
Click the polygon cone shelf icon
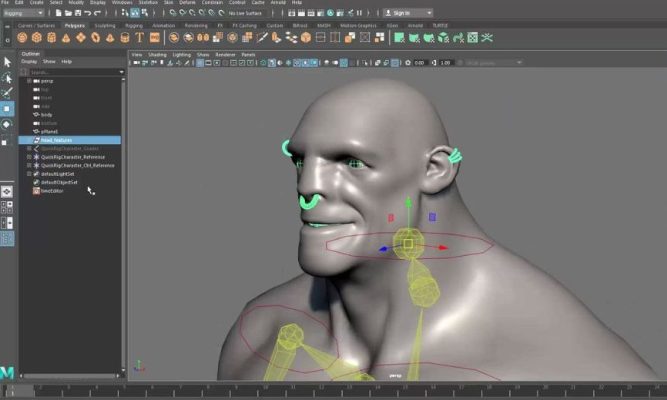pyautogui.click(x=65, y=37)
